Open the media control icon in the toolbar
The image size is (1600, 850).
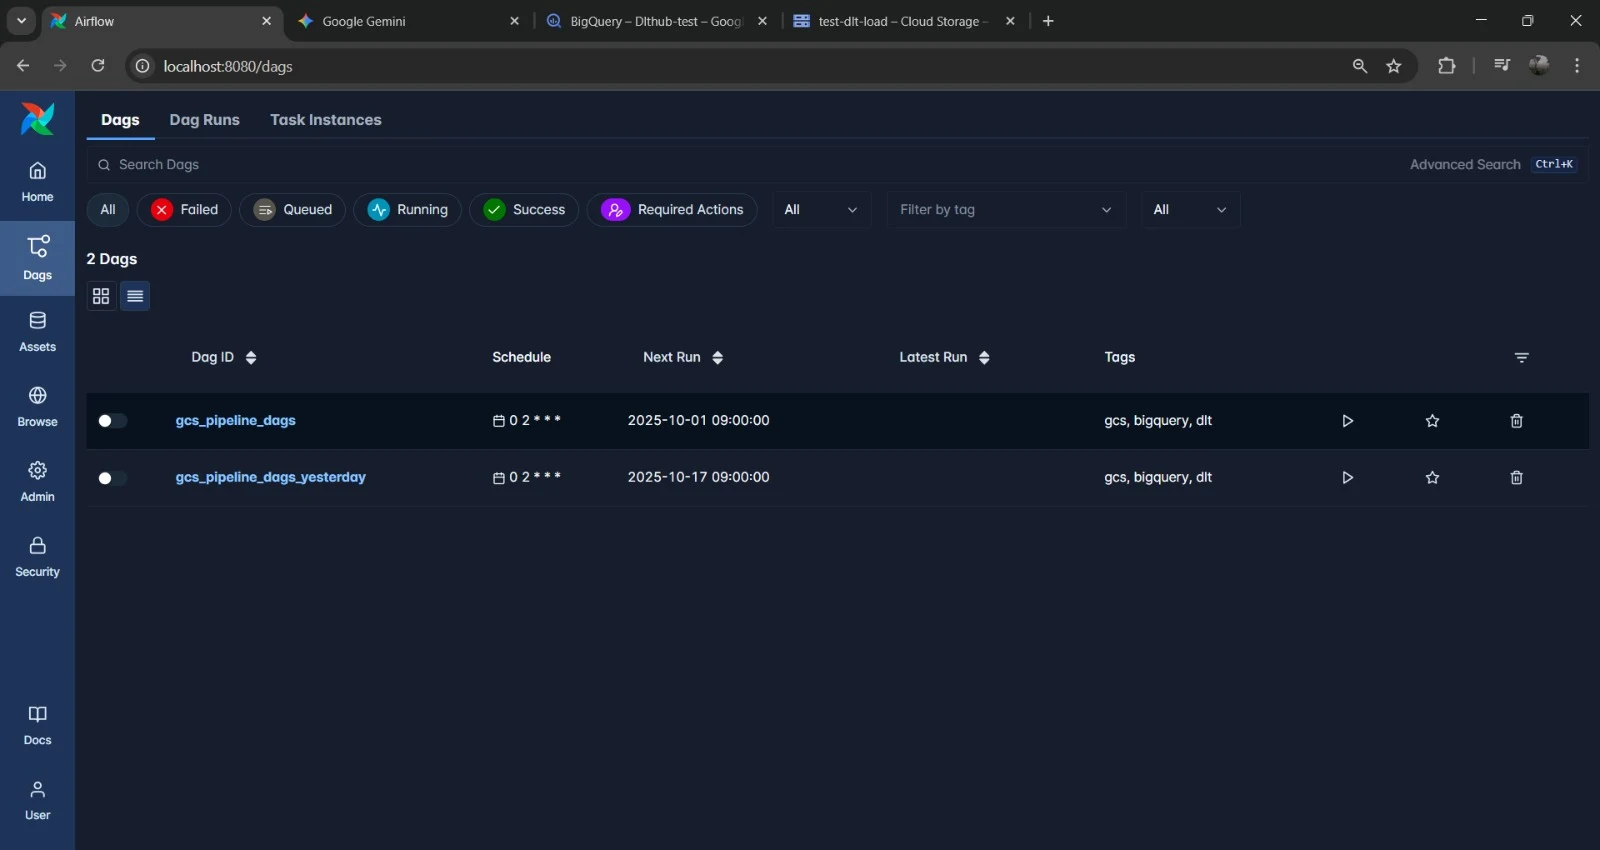[1501, 66]
